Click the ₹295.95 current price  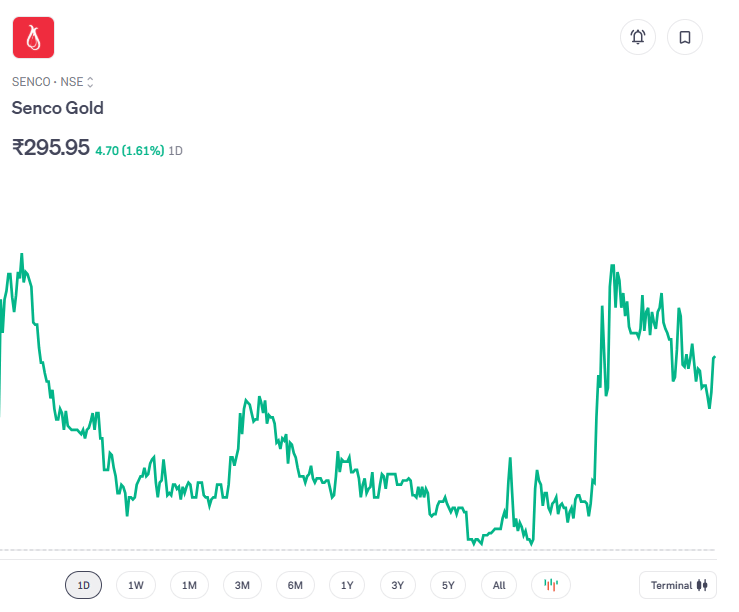pyautogui.click(x=51, y=147)
